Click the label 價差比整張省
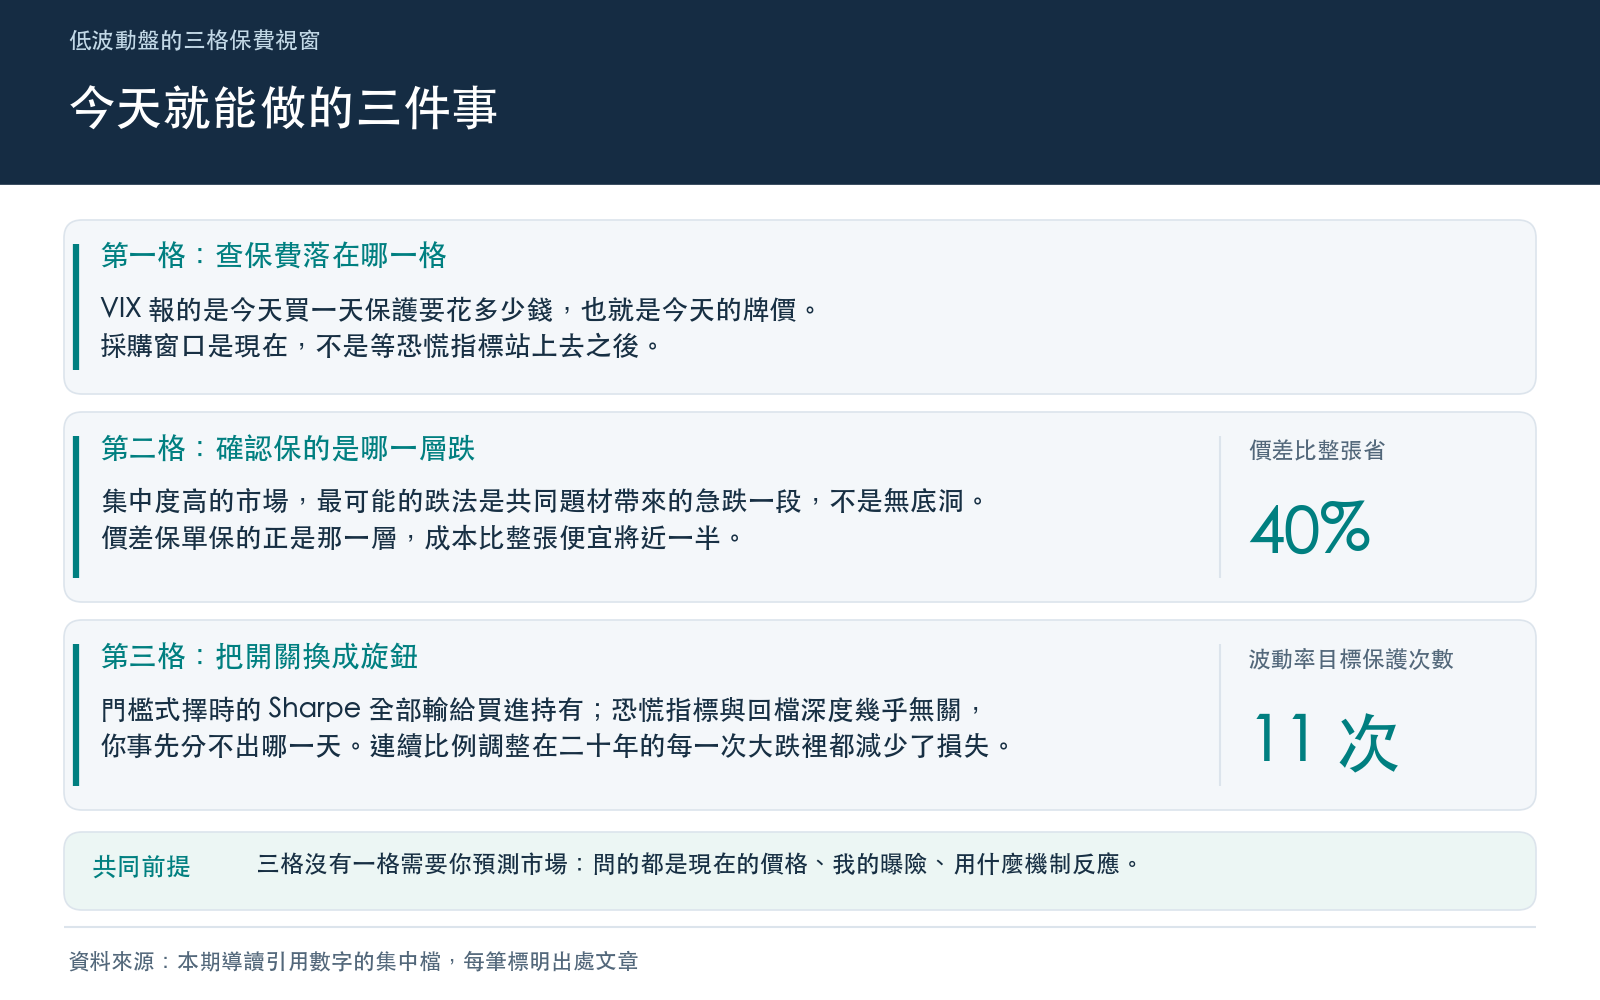The height and width of the screenshot is (1000, 1600). point(1317,451)
